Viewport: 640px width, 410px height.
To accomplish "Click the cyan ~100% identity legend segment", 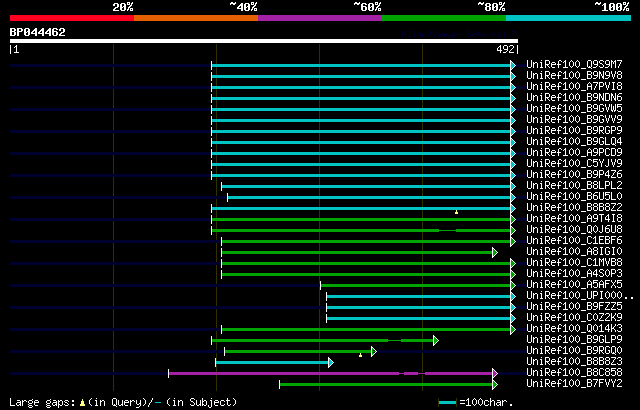I will point(568,18).
